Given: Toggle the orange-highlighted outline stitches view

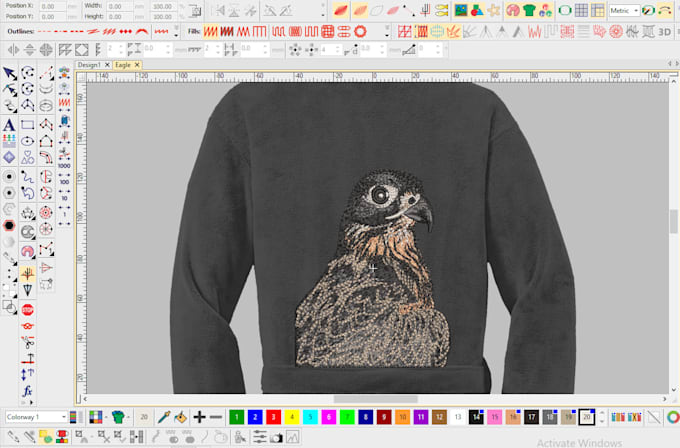Looking at the screenshot, I should pyautogui.click(x=360, y=10).
